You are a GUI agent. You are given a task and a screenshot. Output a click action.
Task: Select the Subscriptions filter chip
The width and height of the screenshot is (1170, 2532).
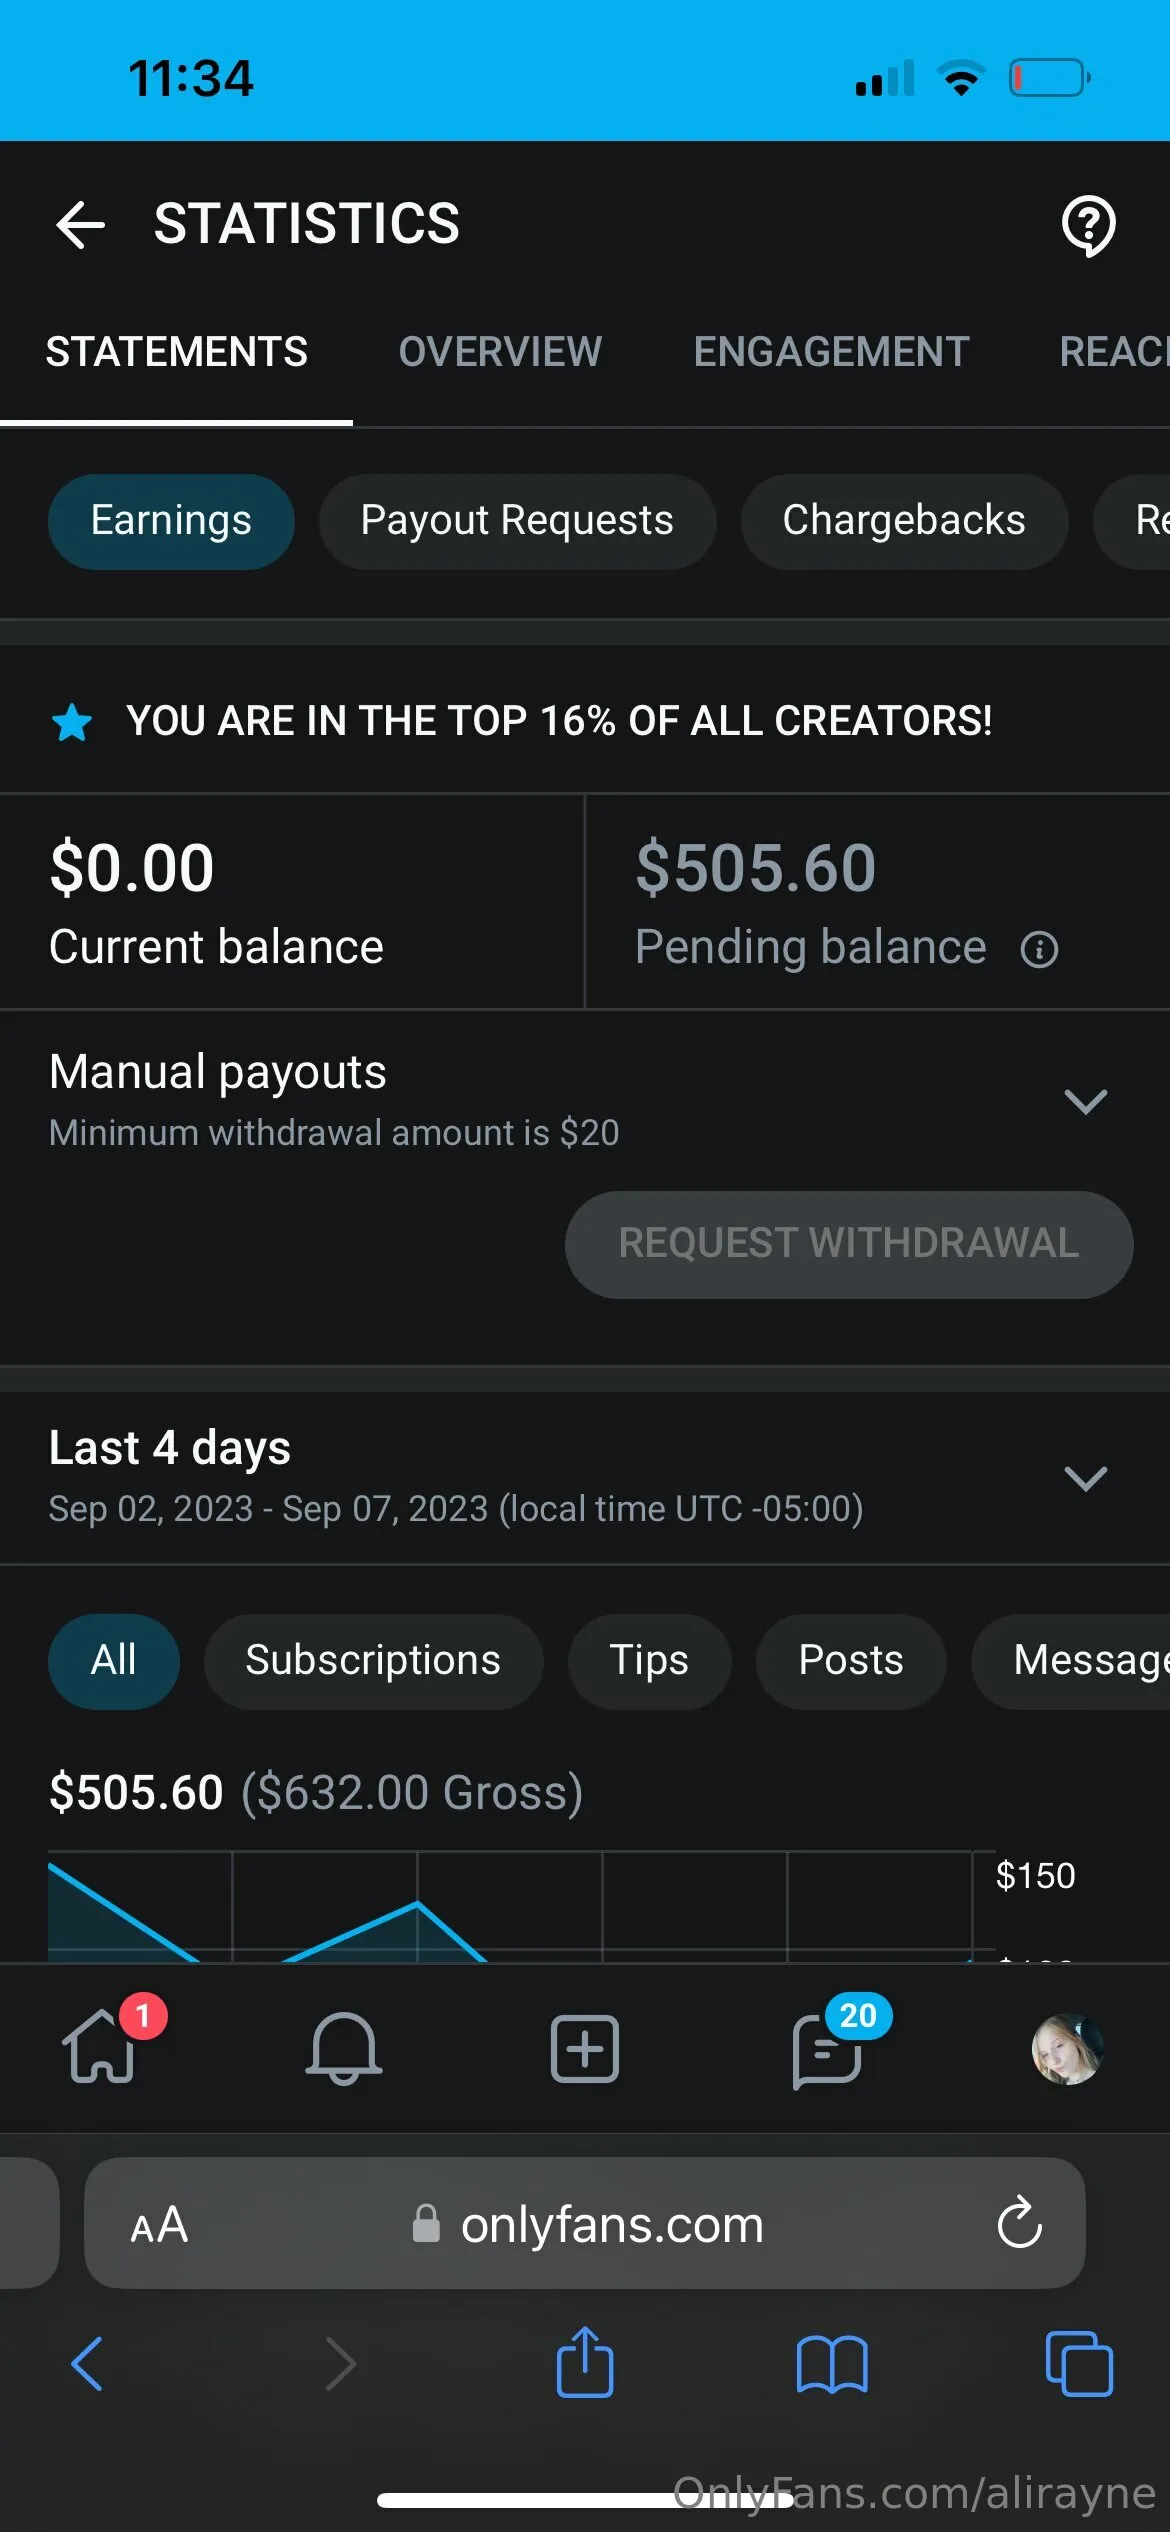click(373, 1661)
